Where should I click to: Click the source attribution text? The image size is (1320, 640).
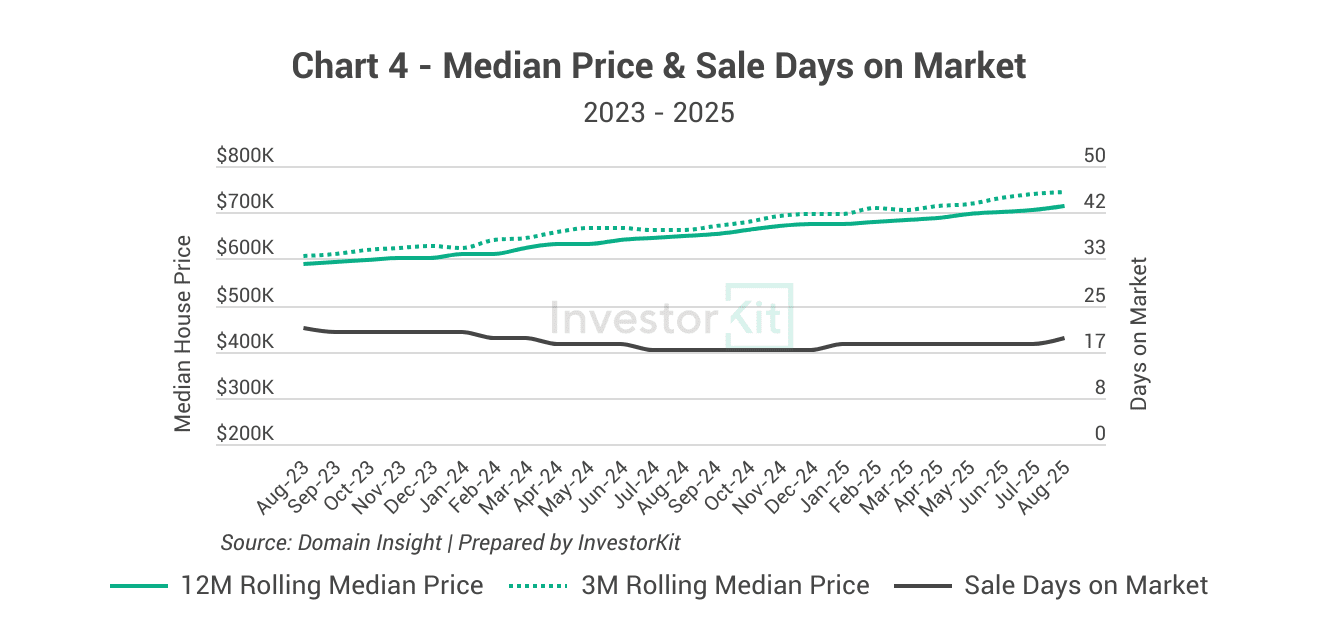[x=450, y=542]
